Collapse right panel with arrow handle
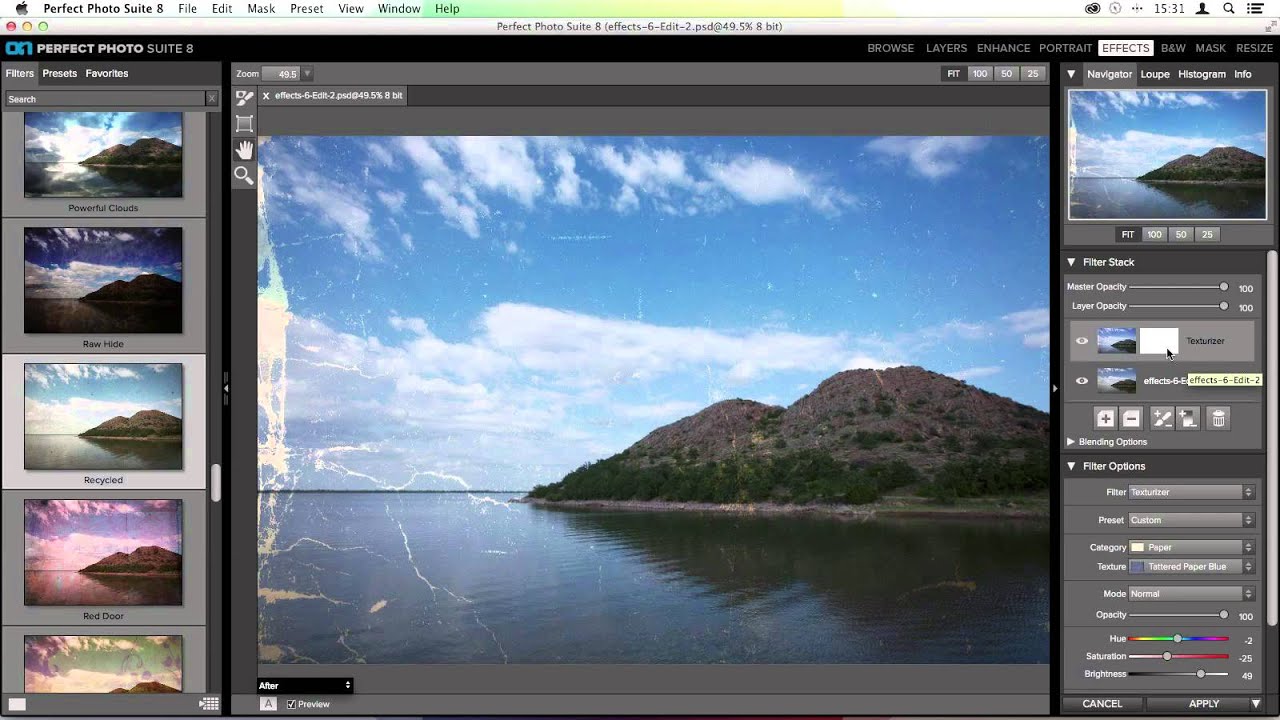 [1055, 388]
